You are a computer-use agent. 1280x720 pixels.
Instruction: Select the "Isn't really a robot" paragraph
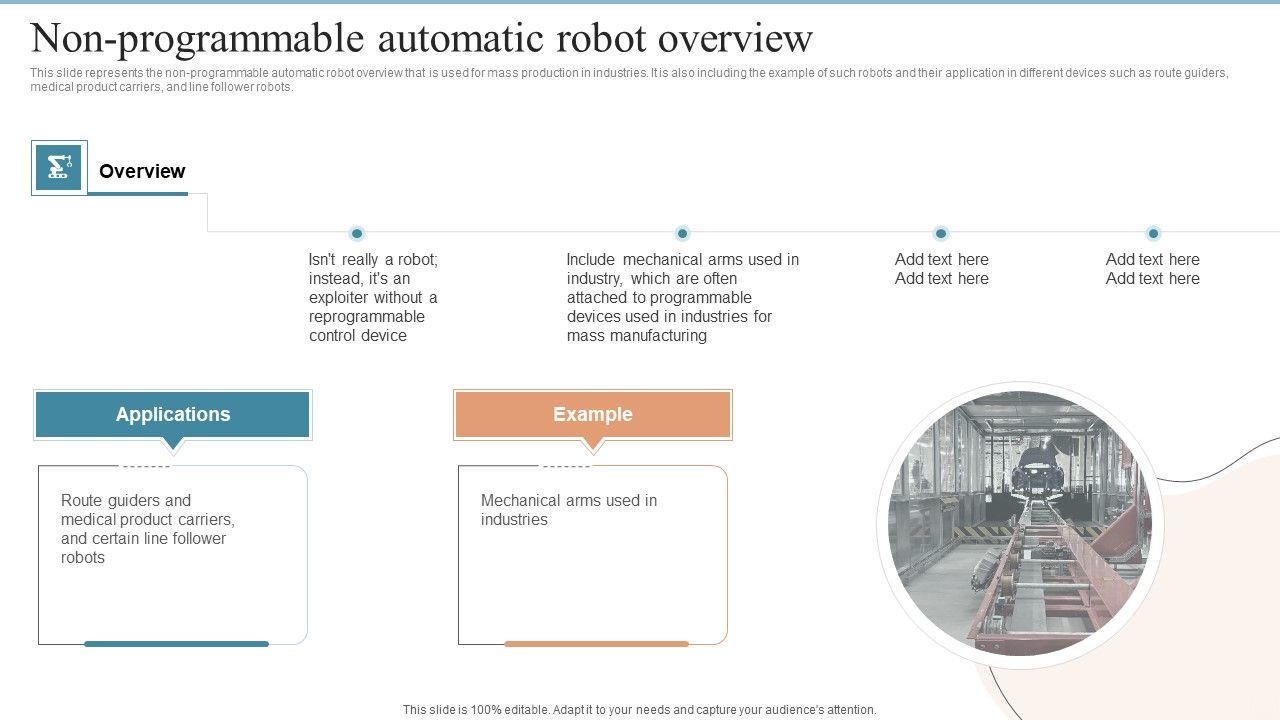[x=373, y=298]
